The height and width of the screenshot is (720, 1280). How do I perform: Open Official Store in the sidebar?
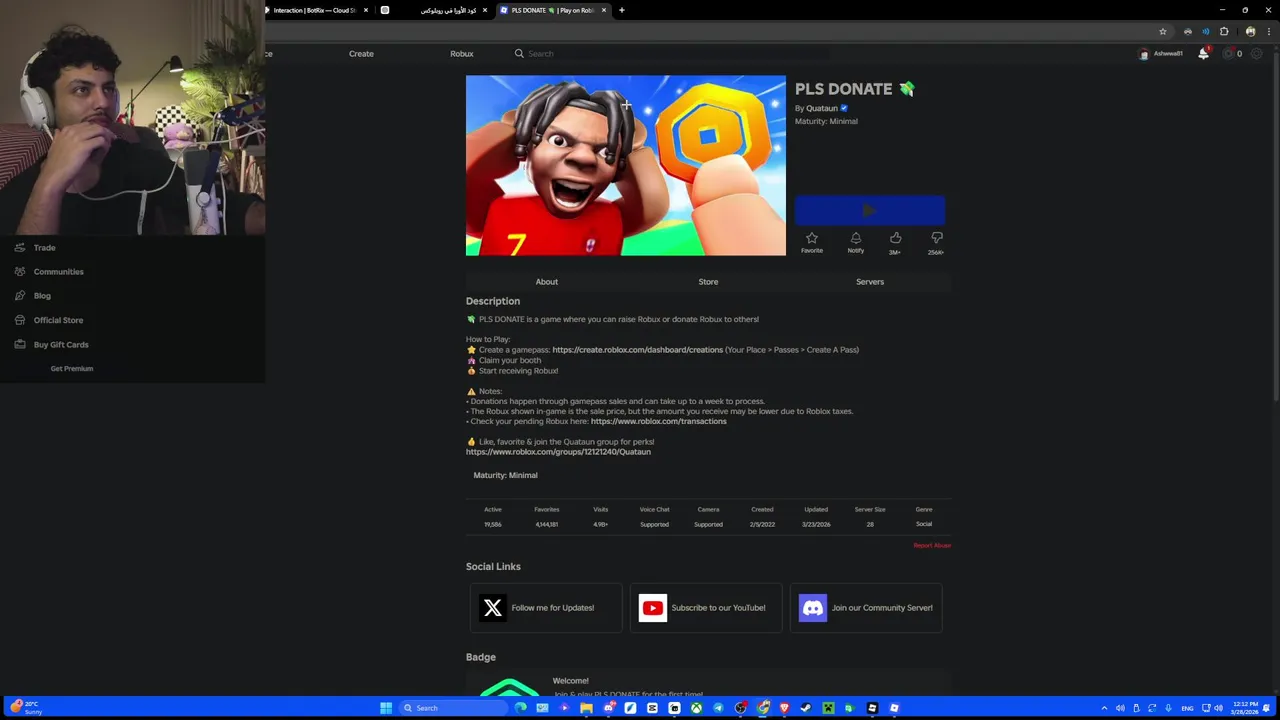(58, 320)
